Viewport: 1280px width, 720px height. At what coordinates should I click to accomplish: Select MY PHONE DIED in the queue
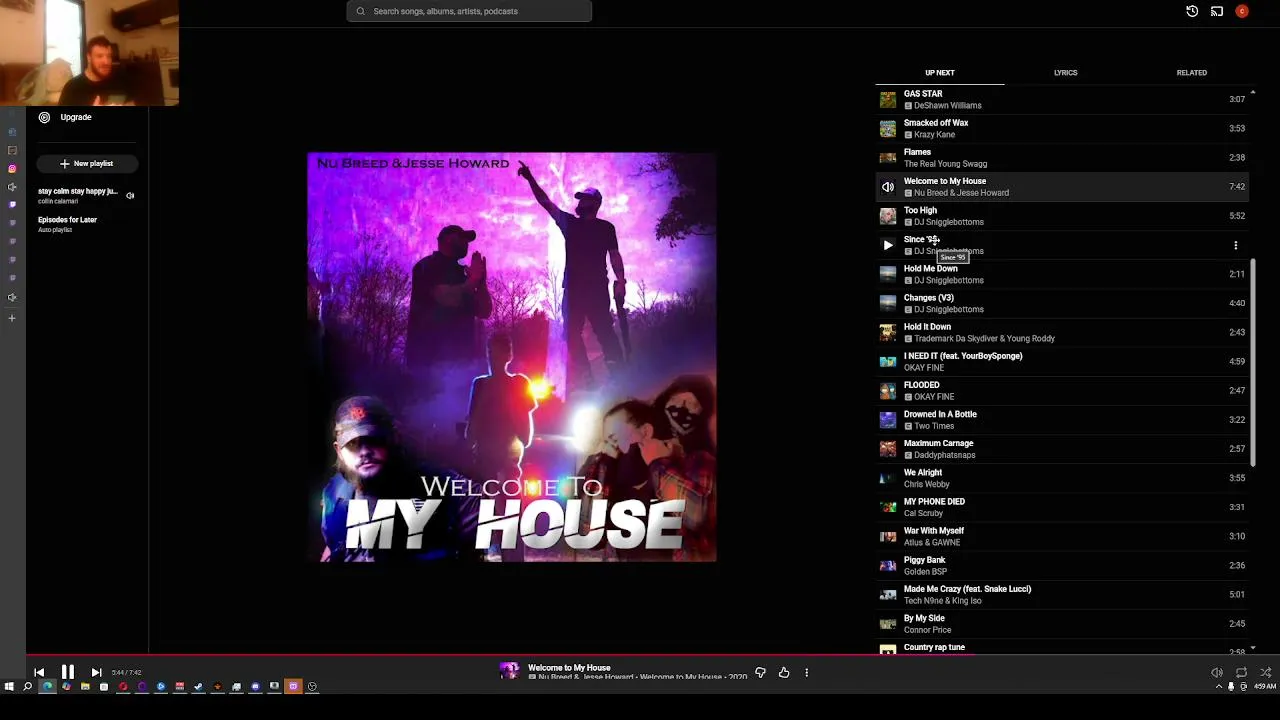(x=1062, y=507)
